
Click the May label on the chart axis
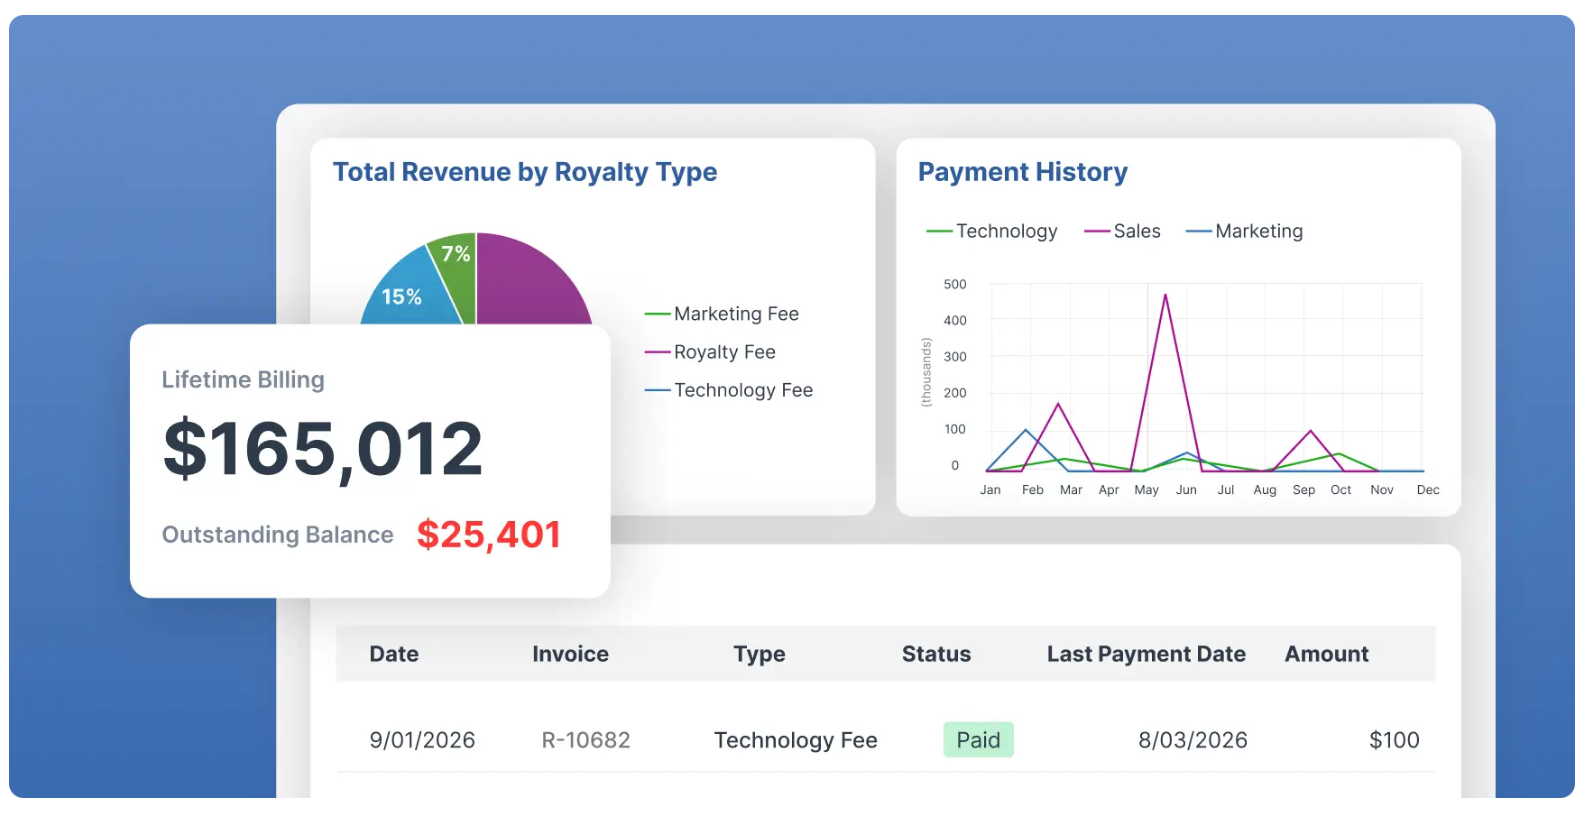pos(1146,490)
